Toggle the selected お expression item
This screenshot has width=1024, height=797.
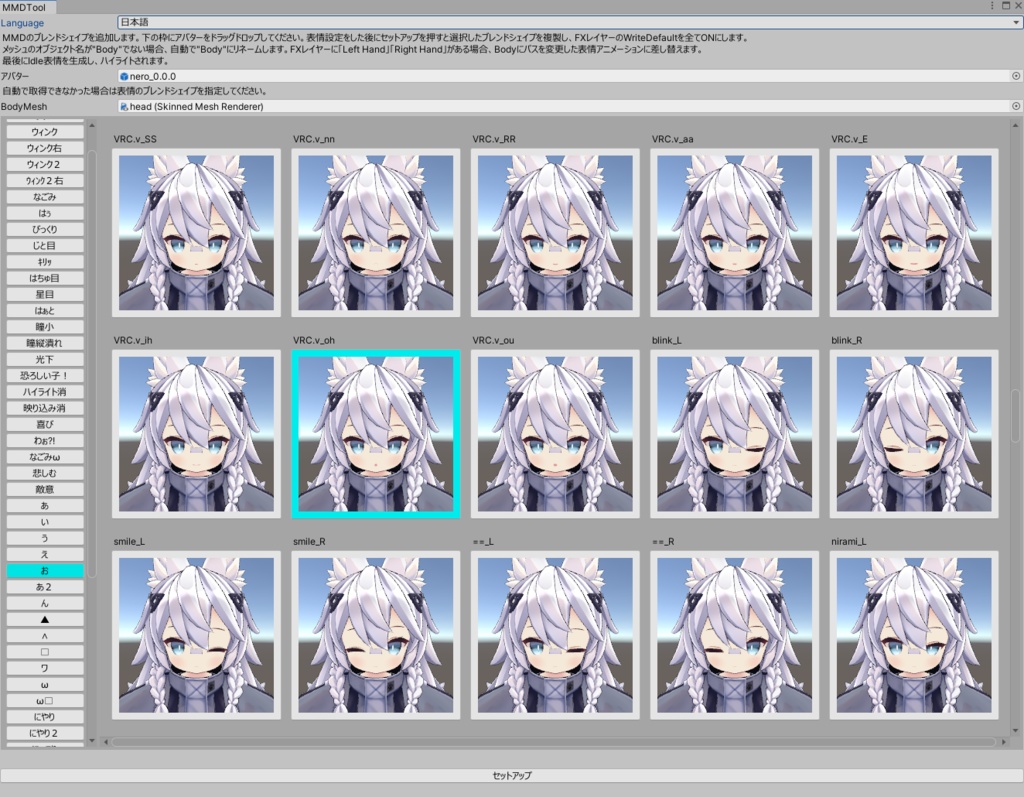[x=45, y=570]
